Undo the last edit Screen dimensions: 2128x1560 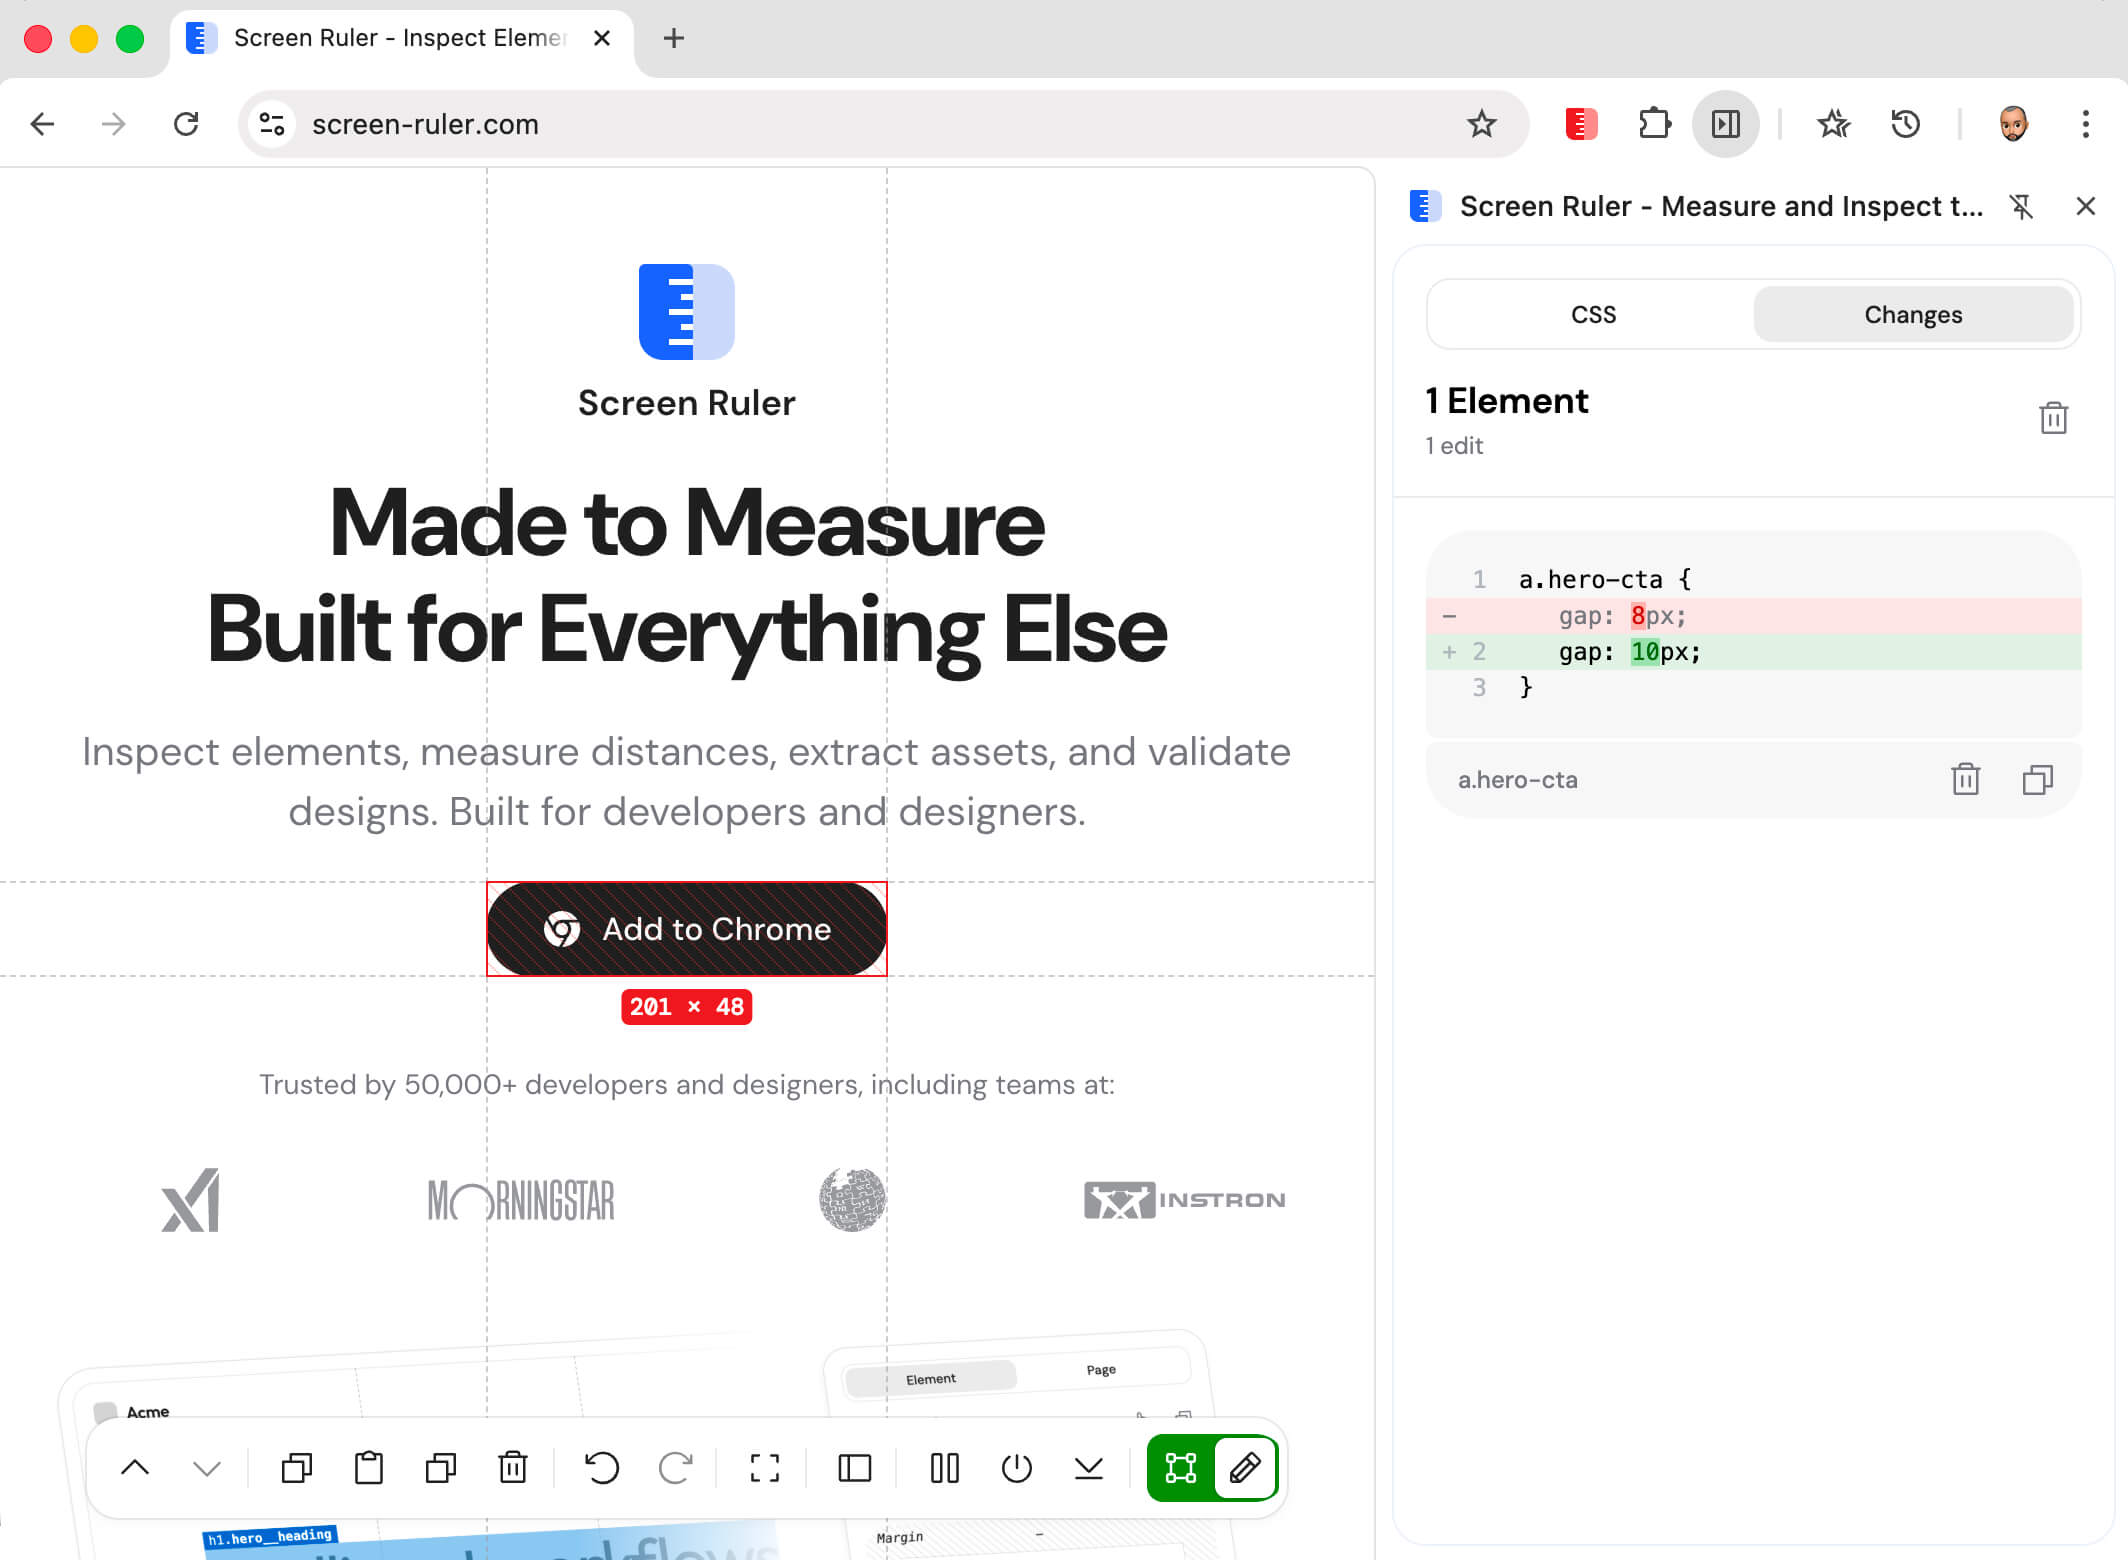(x=602, y=1468)
